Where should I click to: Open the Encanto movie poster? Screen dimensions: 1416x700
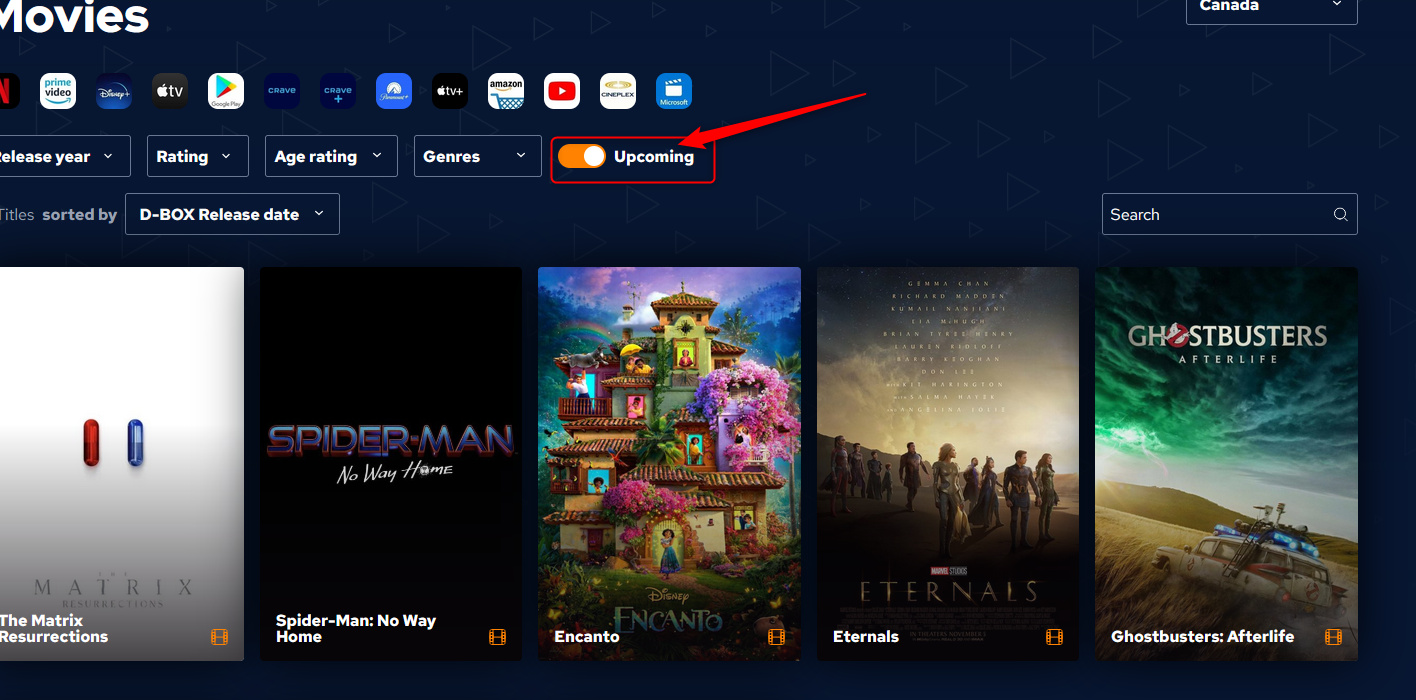pos(669,464)
